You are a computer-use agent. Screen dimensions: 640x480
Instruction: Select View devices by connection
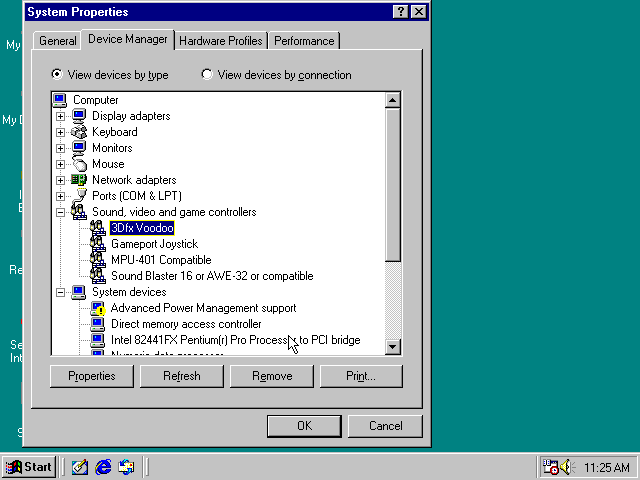point(276,75)
